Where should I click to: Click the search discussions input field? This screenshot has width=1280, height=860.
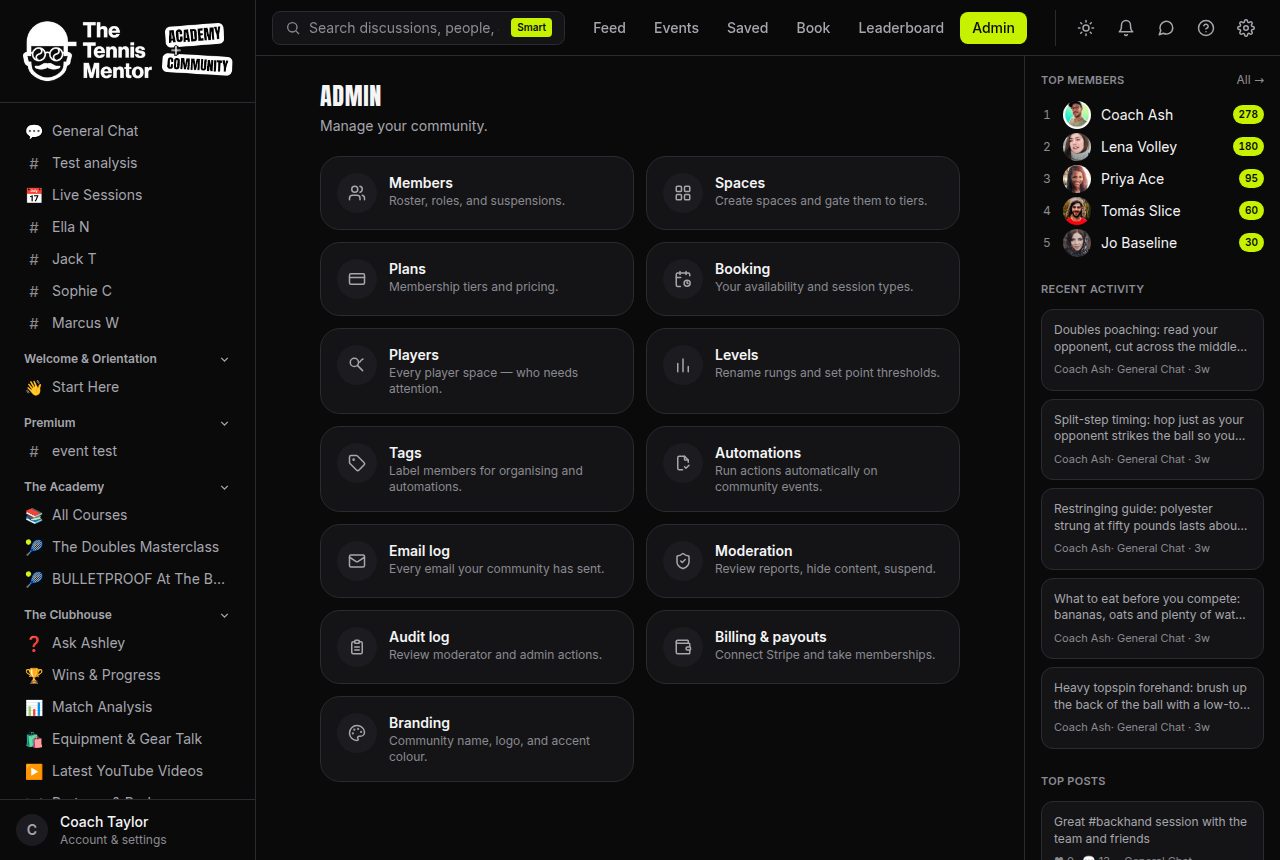pyautogui.click(x=418, y=28)
